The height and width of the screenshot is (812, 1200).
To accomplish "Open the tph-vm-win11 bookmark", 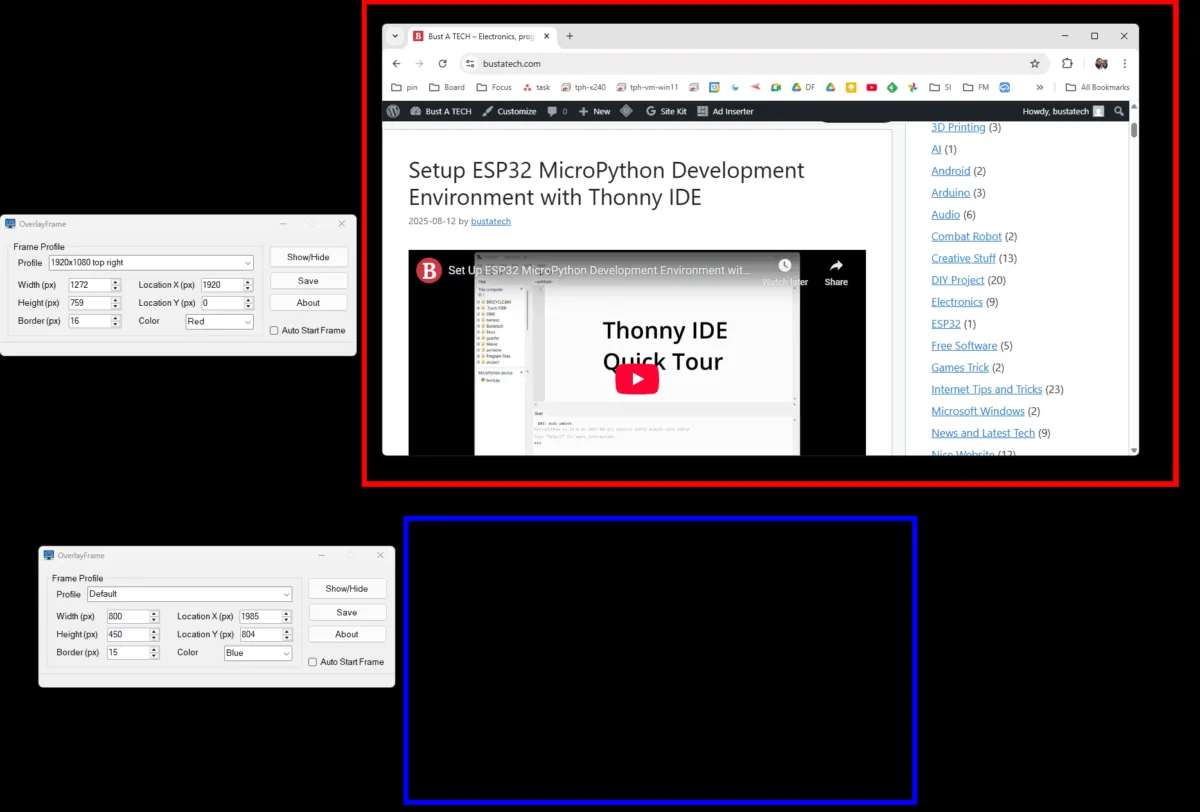I will click(648, 87).
